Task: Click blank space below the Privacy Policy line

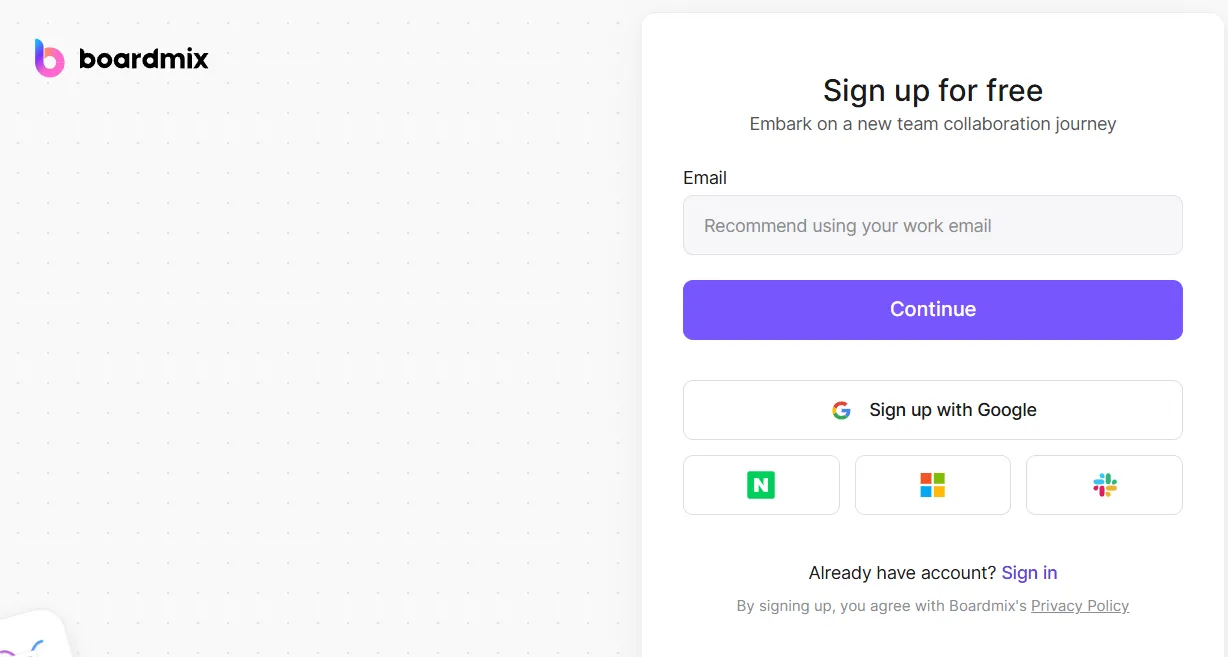Action: coord(932,638)
